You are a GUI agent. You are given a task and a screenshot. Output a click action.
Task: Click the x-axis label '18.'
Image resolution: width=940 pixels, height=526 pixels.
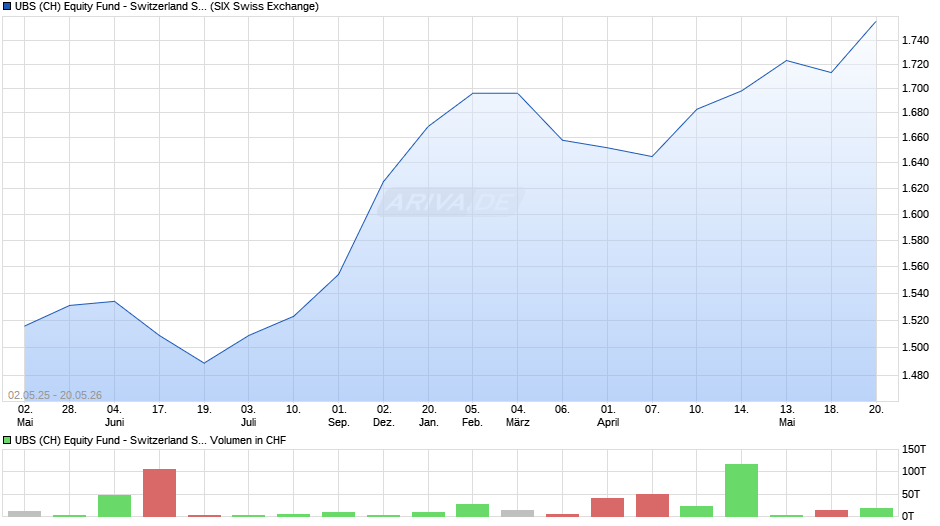click(x=831, y=409)
